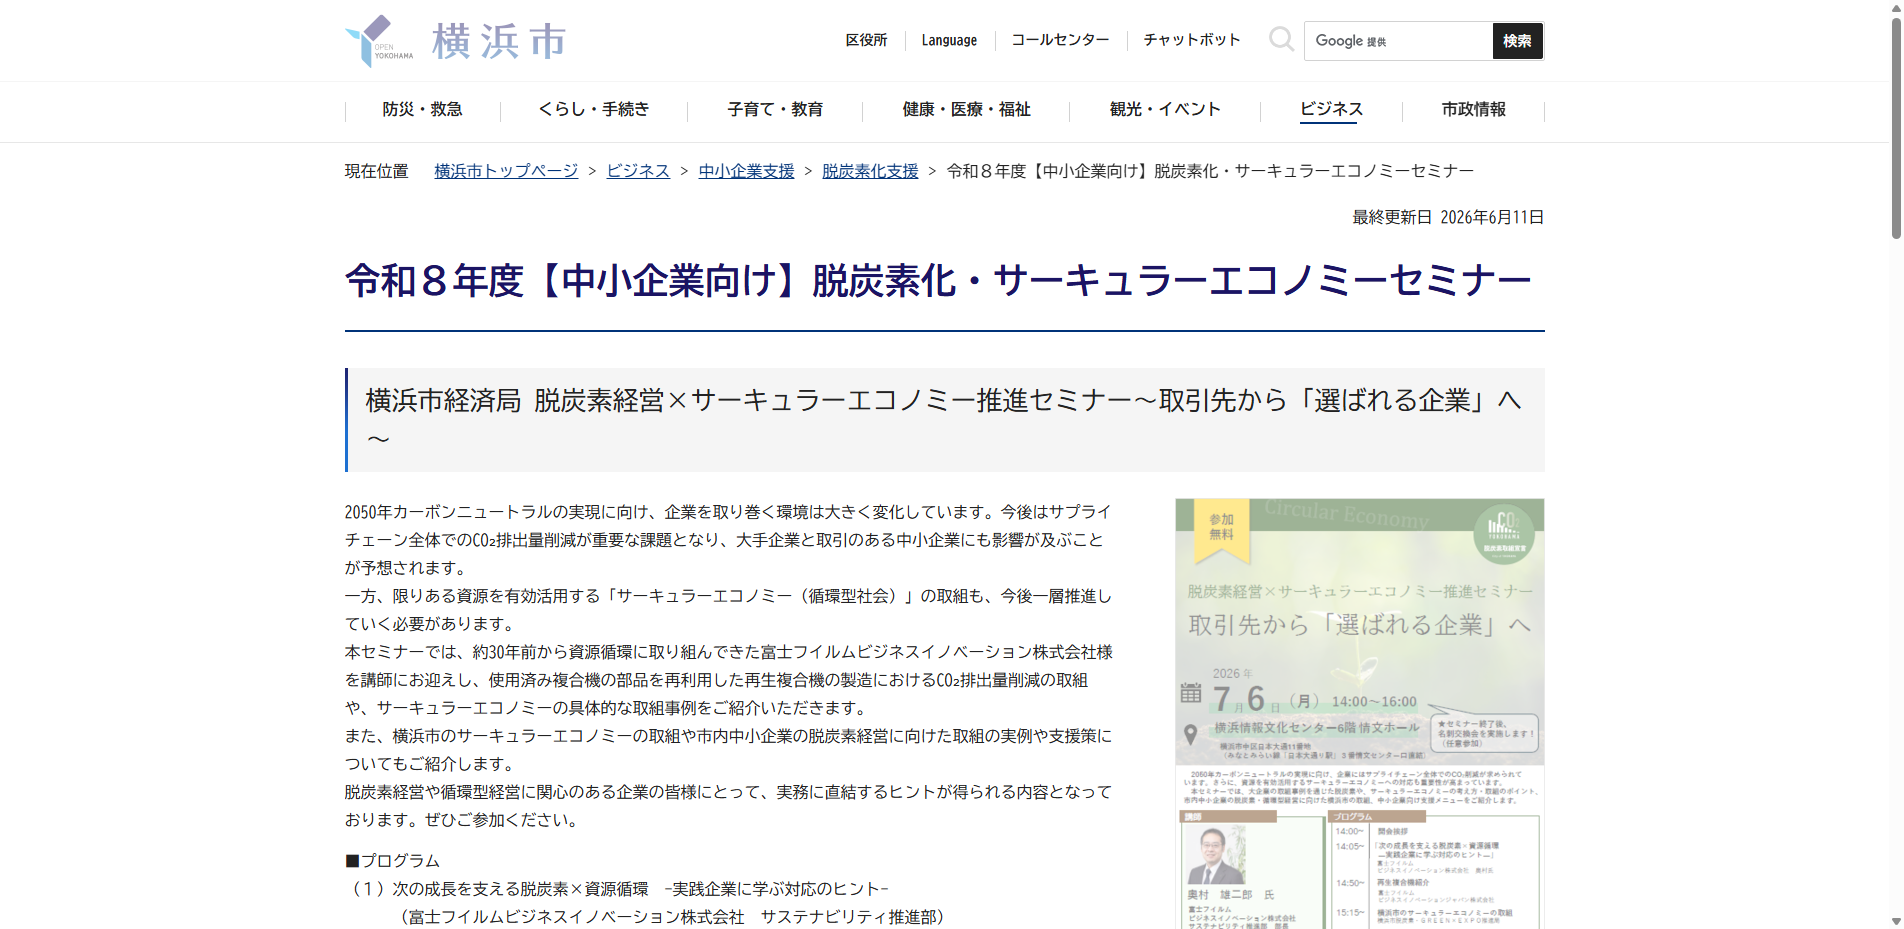Click the scrollbar up arrow
Screen dimensions: 1904x929
pos(1895,7)
